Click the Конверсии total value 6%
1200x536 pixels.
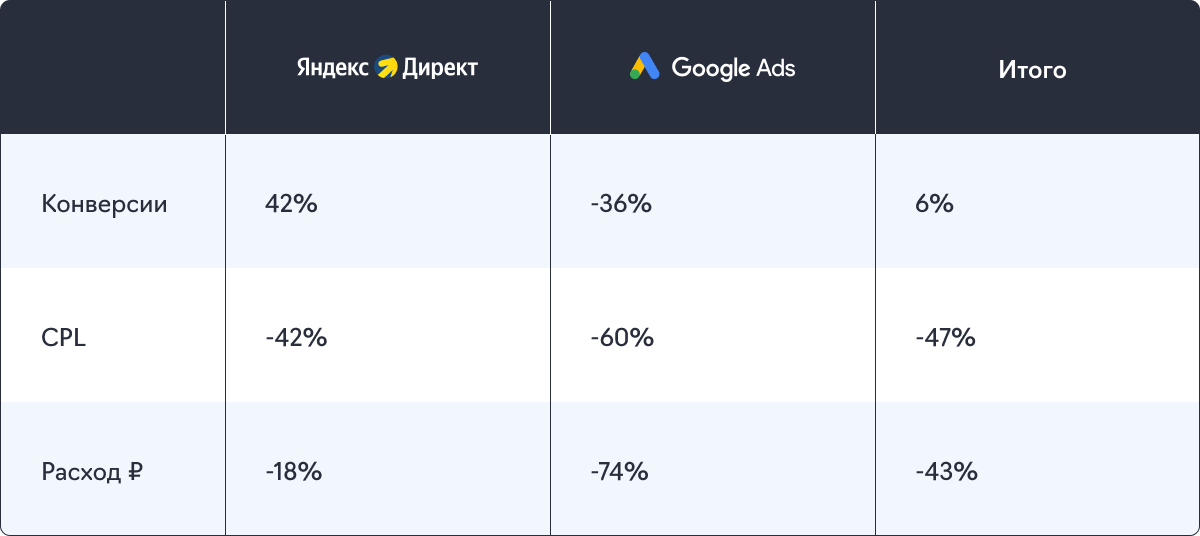(x=934, y=204)
